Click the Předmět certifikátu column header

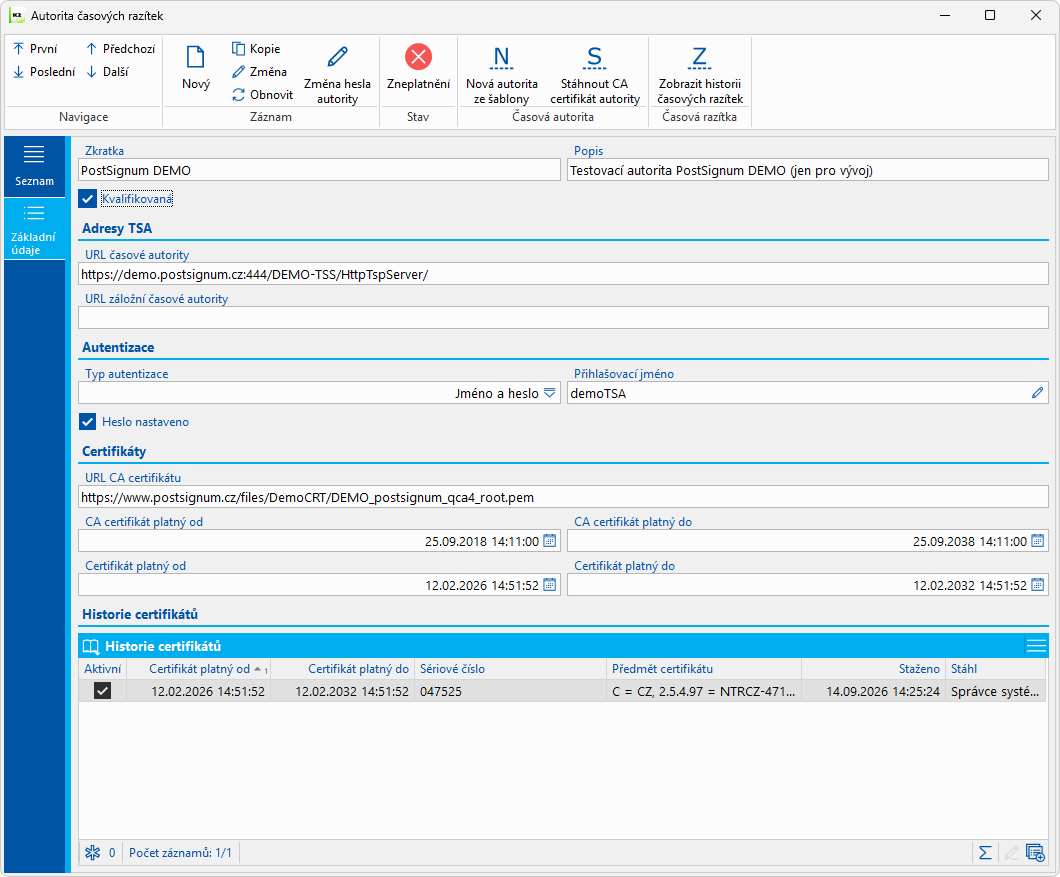point(704,669)
